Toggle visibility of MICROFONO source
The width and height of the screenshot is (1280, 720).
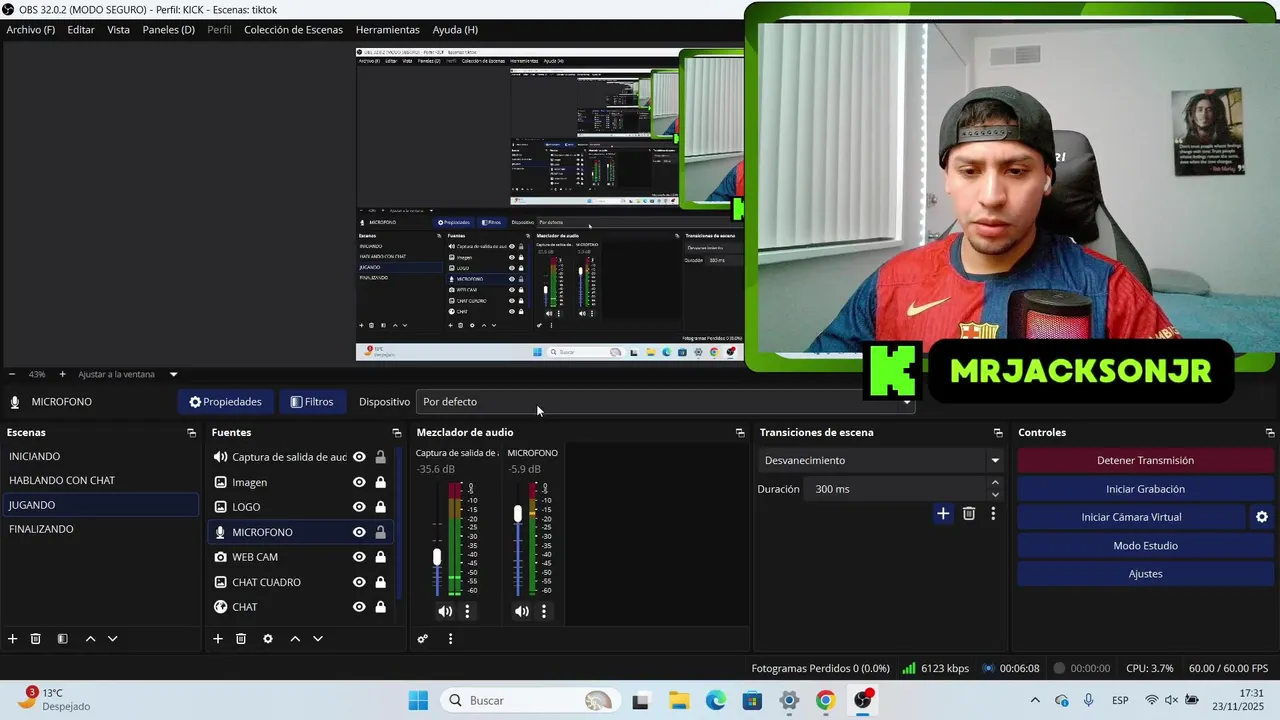tap(359, 532)
